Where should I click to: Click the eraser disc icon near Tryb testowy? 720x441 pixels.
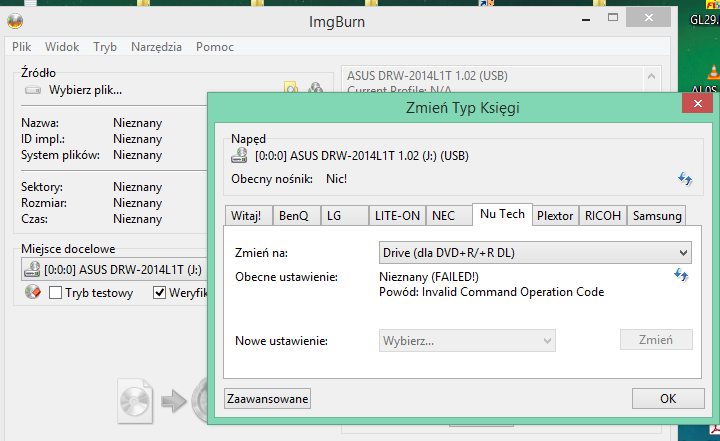point(33,292)
